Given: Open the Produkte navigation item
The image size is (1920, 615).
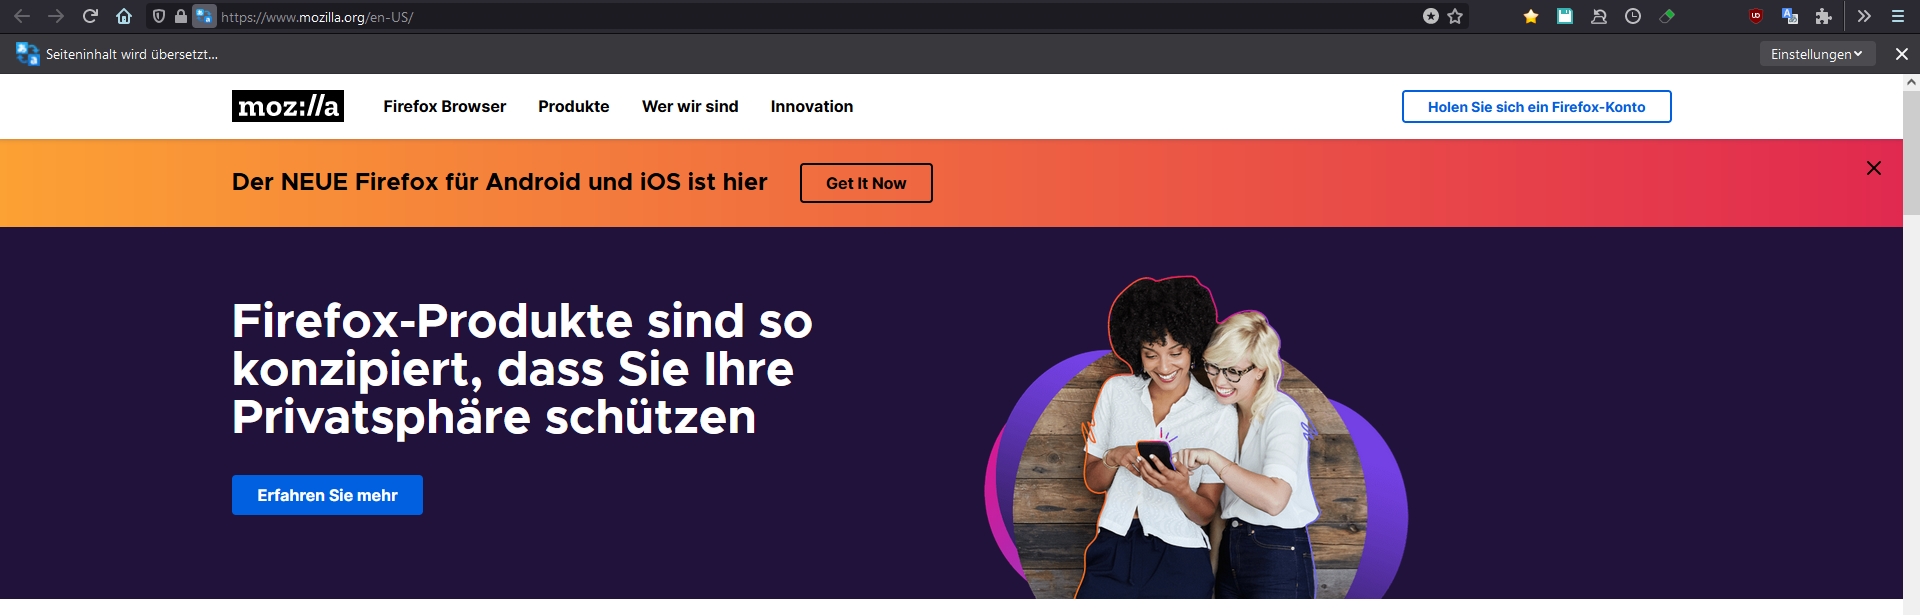Looking at the screenshot, I should coord(574,106).
